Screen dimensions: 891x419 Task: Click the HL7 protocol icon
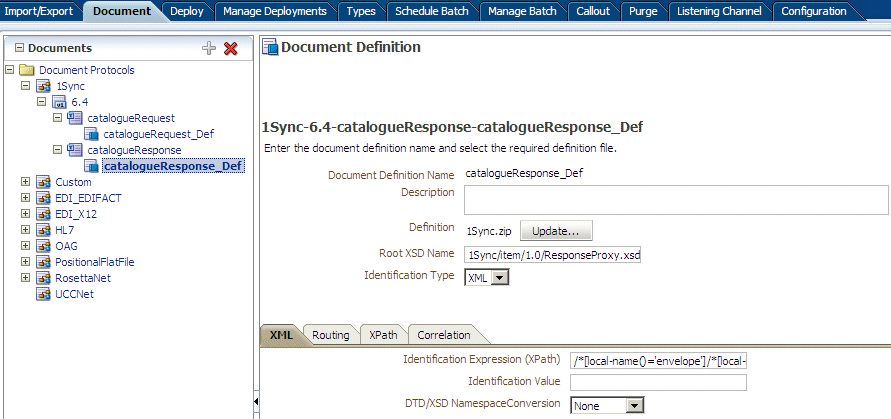(43, 230)
